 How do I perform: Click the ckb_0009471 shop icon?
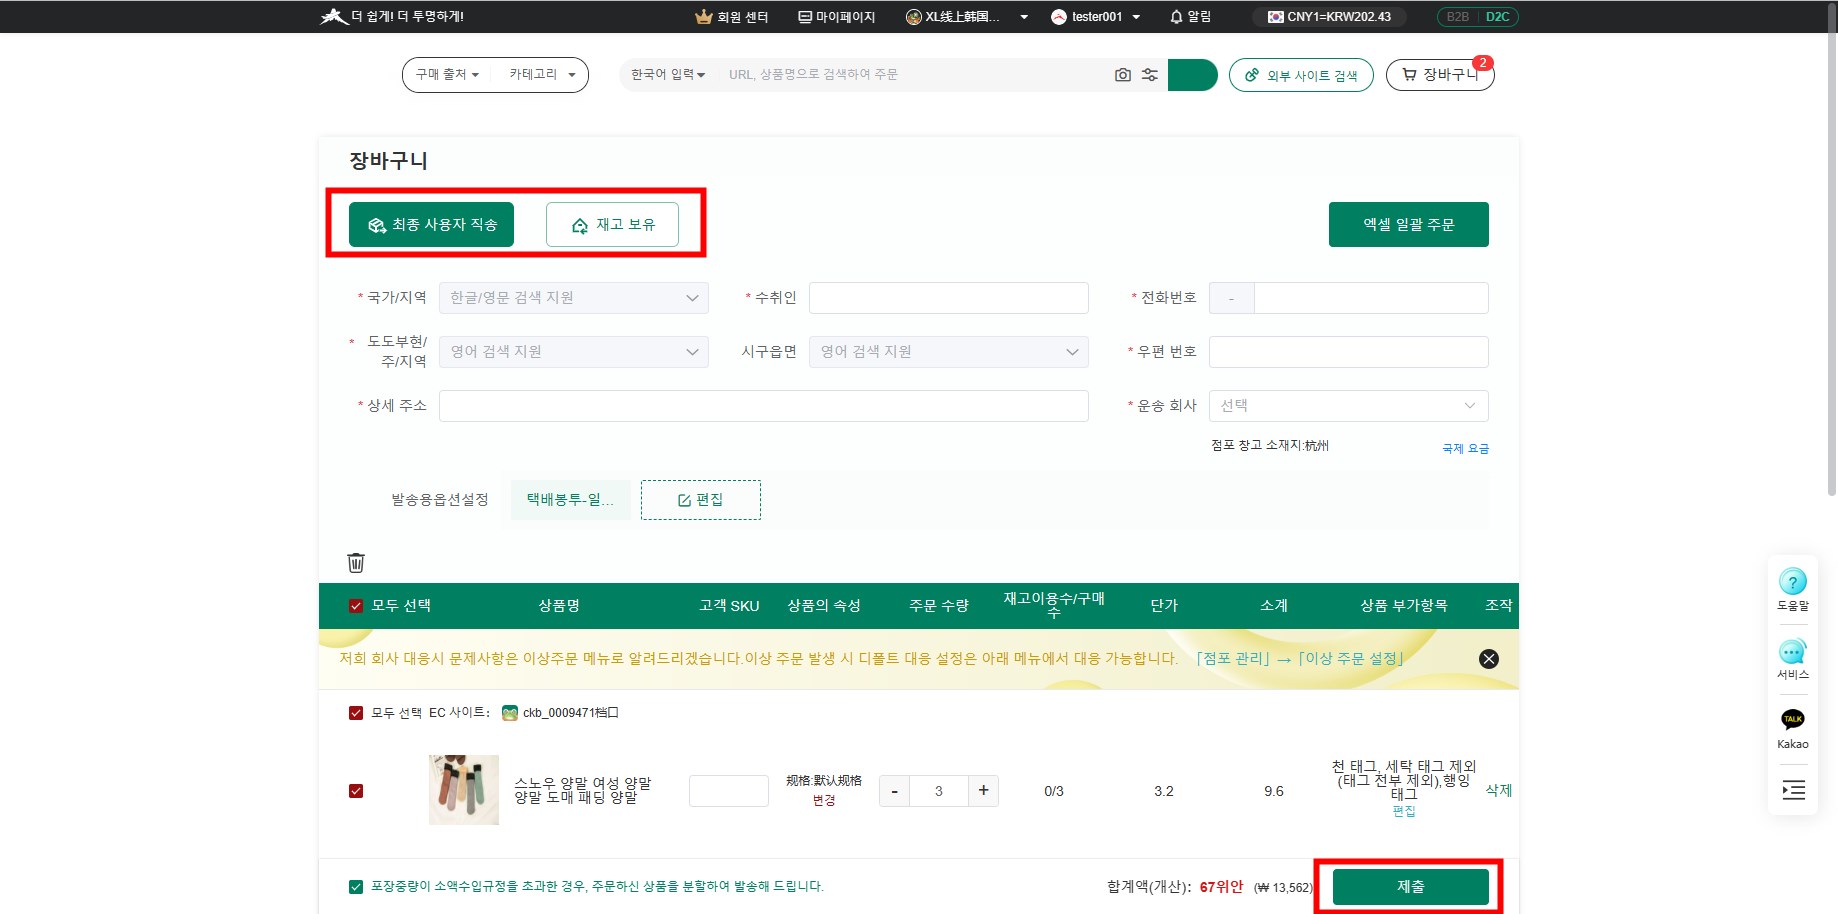[x=510, y=713]
